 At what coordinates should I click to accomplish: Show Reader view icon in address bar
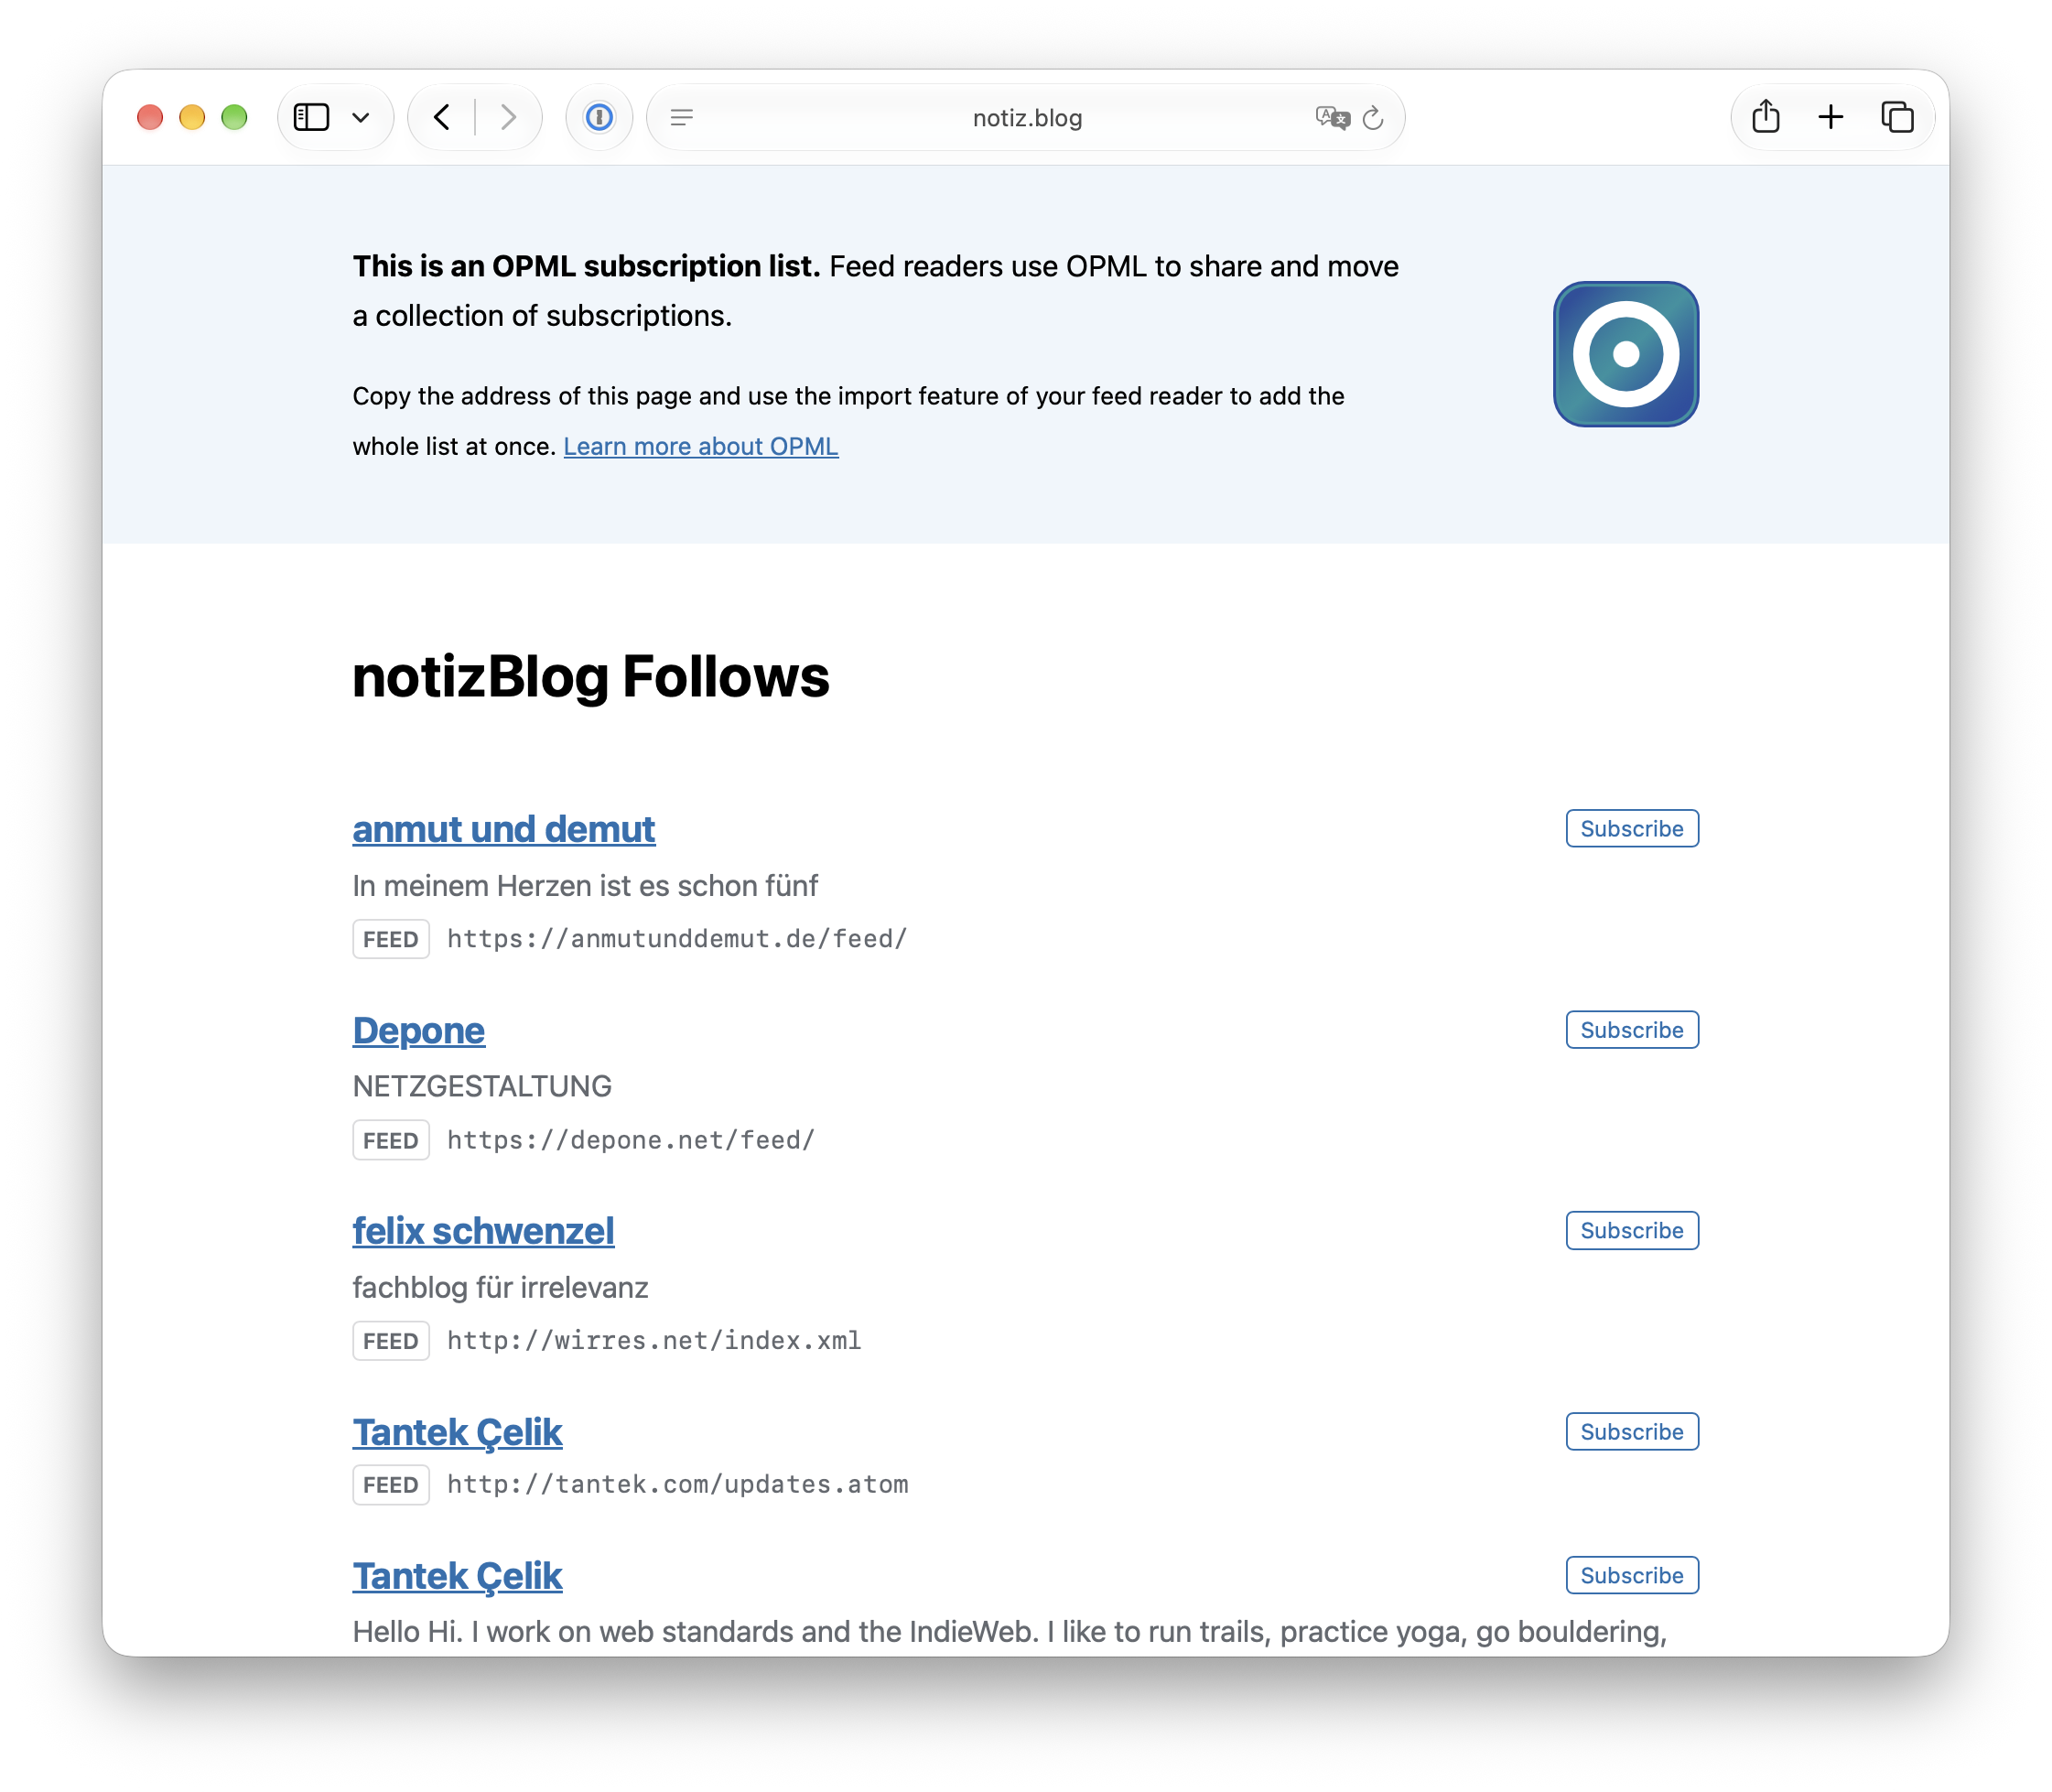click(682, 118)
